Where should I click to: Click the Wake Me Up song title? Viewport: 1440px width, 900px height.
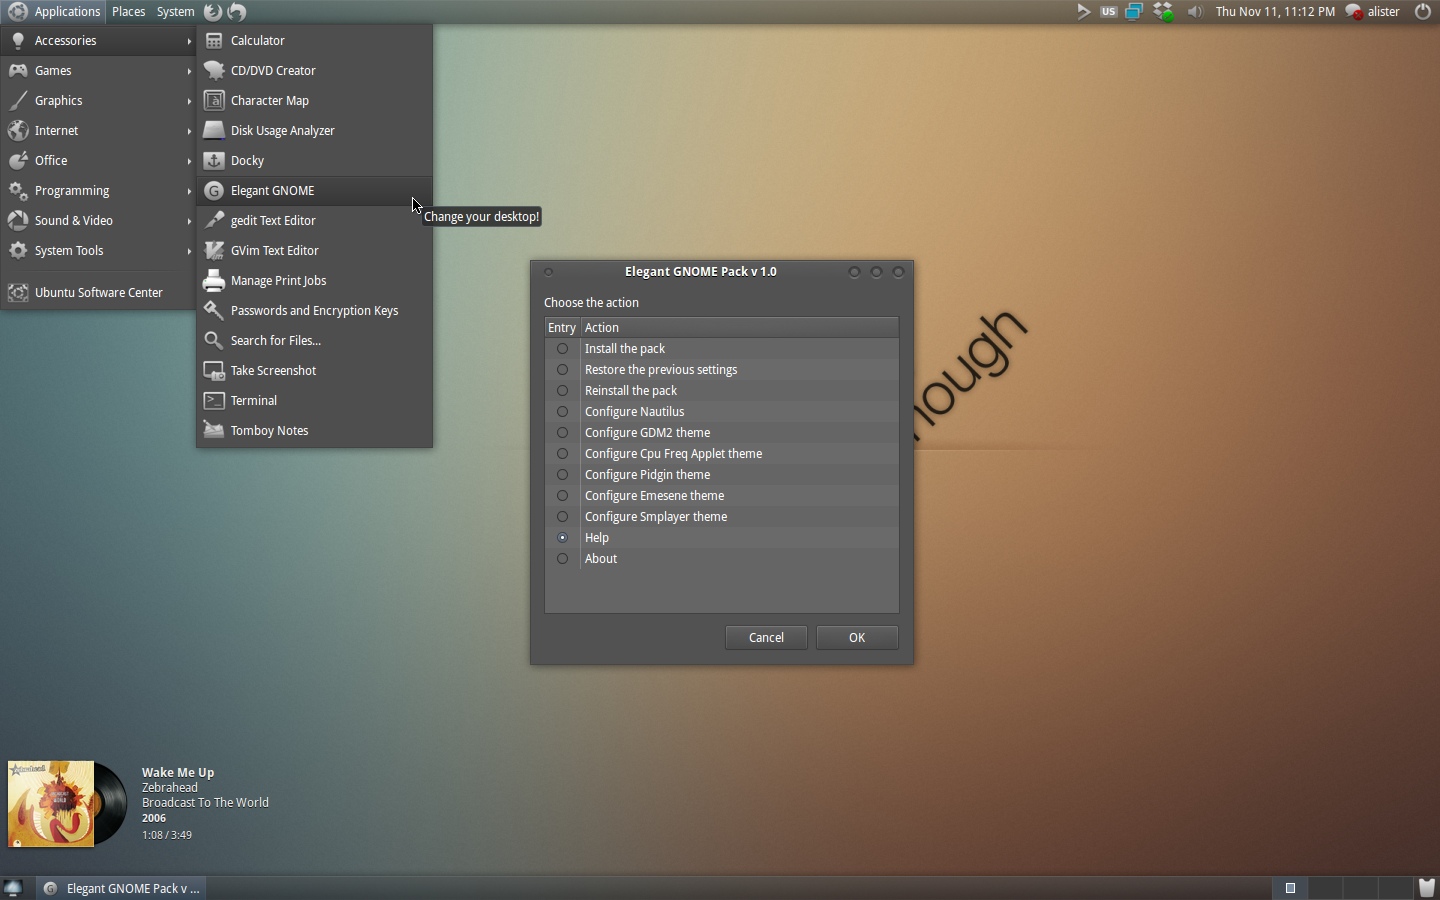178,773
